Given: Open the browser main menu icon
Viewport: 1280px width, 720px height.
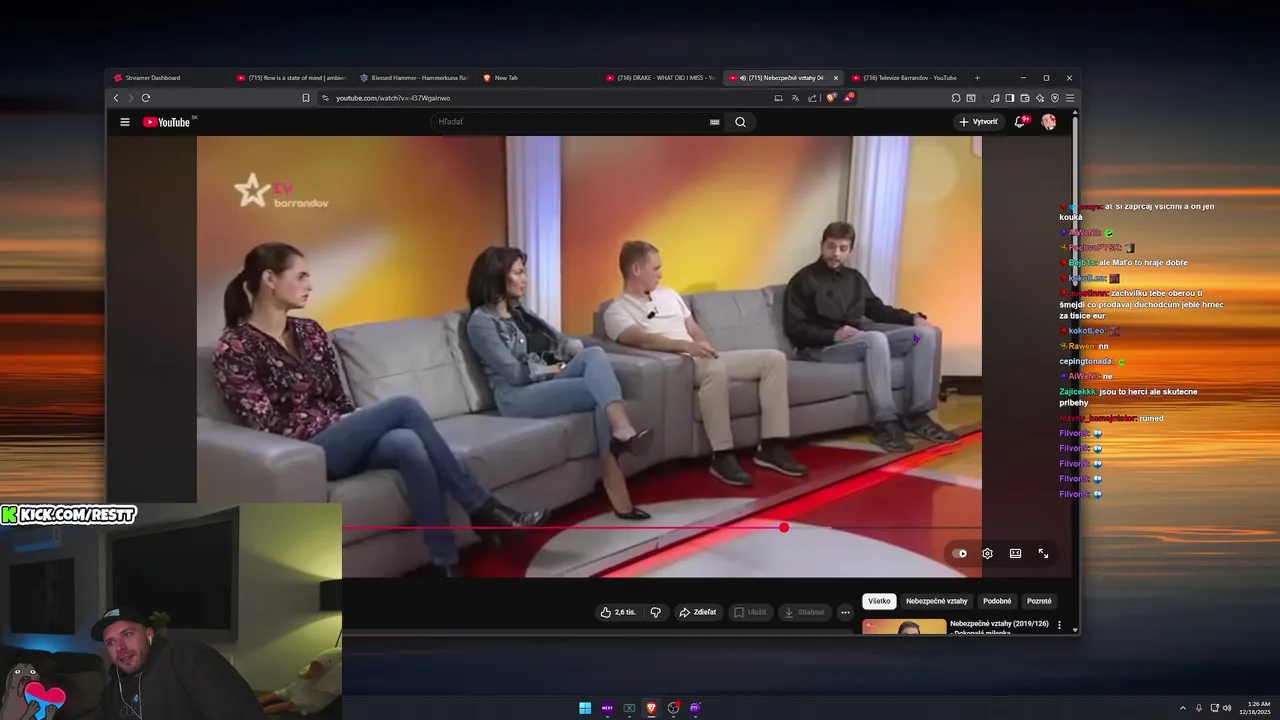Looking at the screenshot, I should pos(1070,98).
